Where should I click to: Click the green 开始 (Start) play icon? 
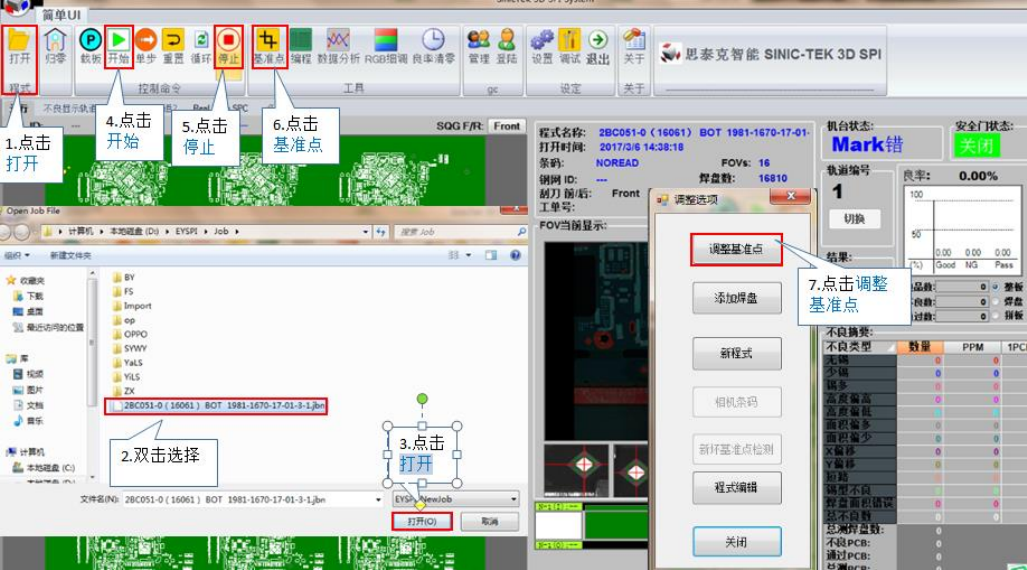(x=119, y=47)
